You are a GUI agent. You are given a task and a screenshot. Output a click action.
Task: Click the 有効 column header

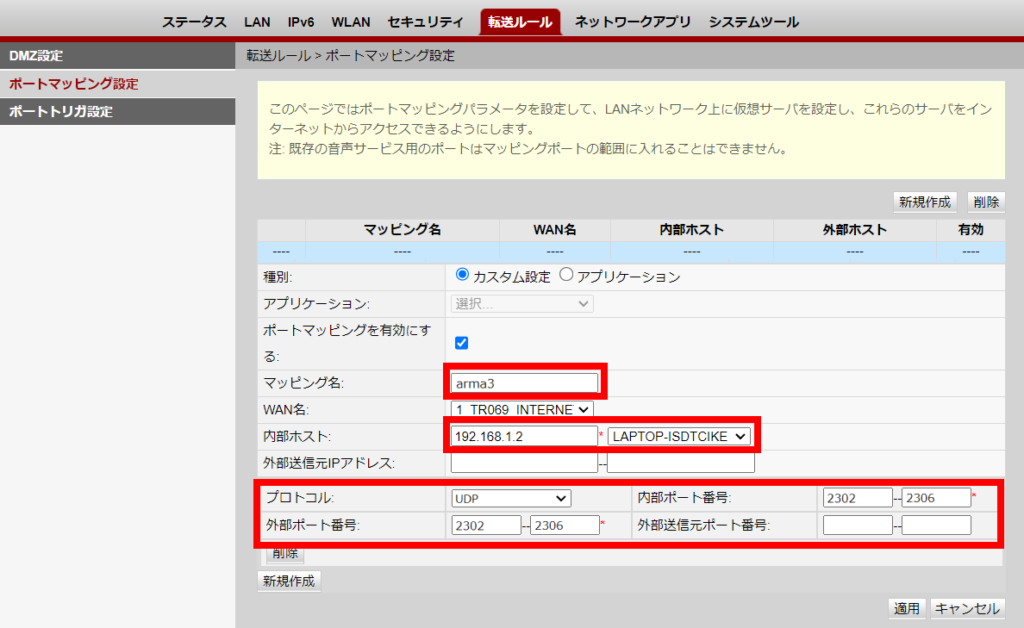pos(970,230)
